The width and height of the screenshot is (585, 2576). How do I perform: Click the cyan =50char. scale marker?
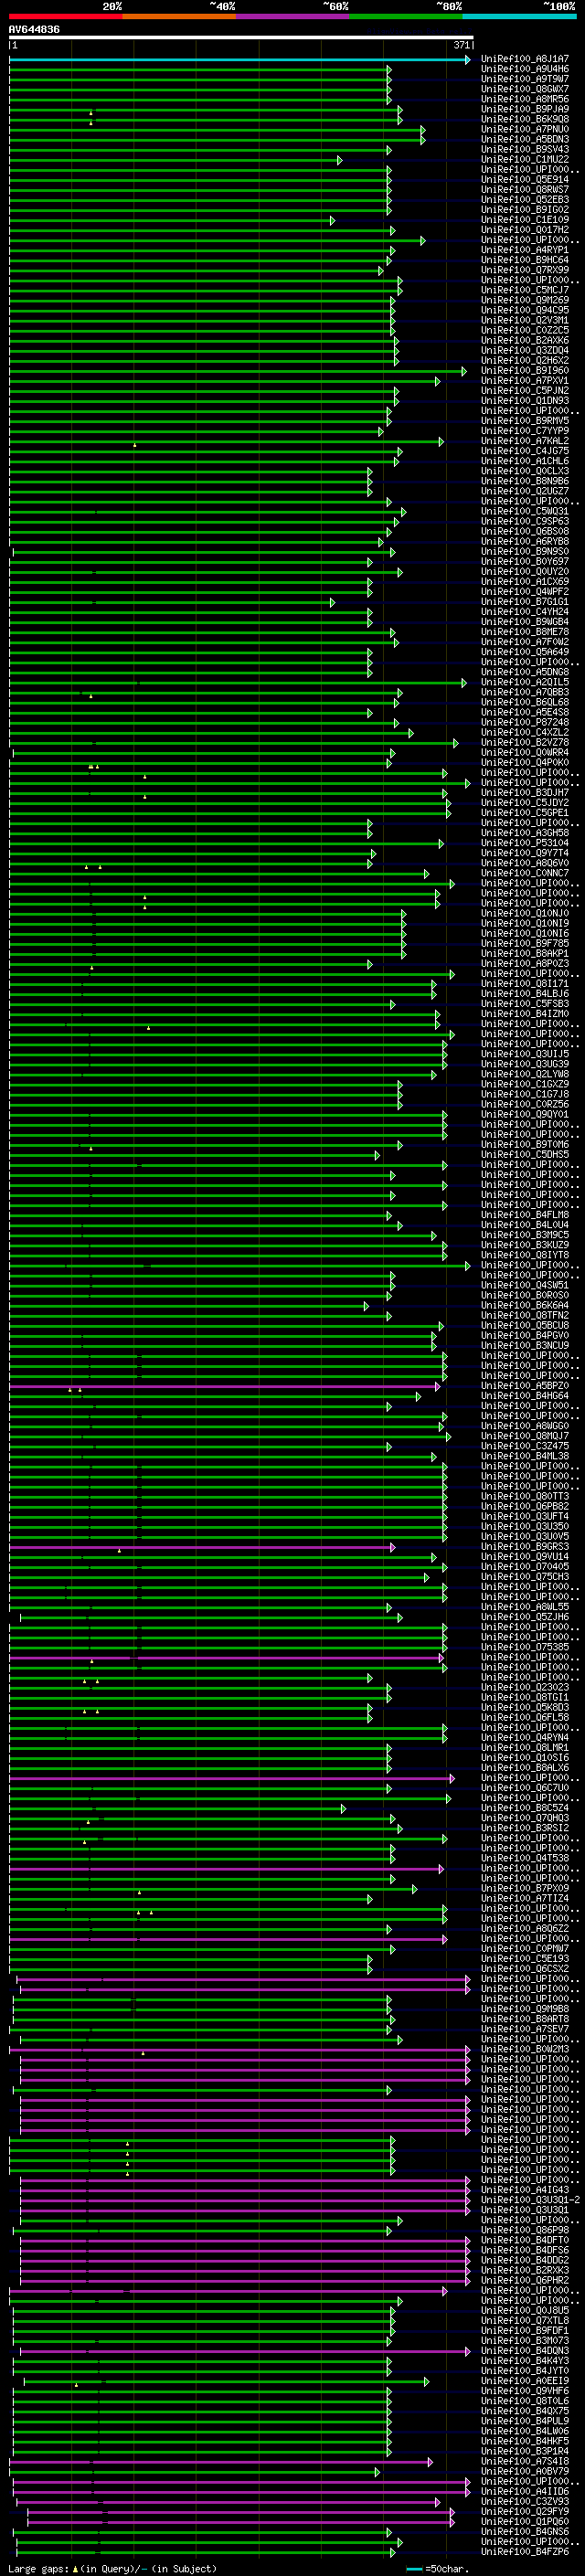pos(414,2569)
